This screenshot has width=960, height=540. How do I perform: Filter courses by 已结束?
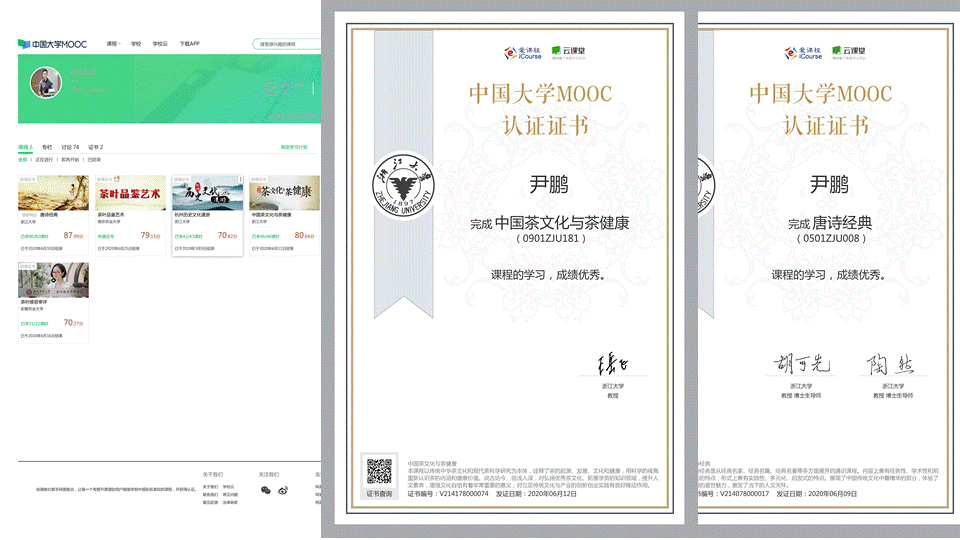pos(94,159)
